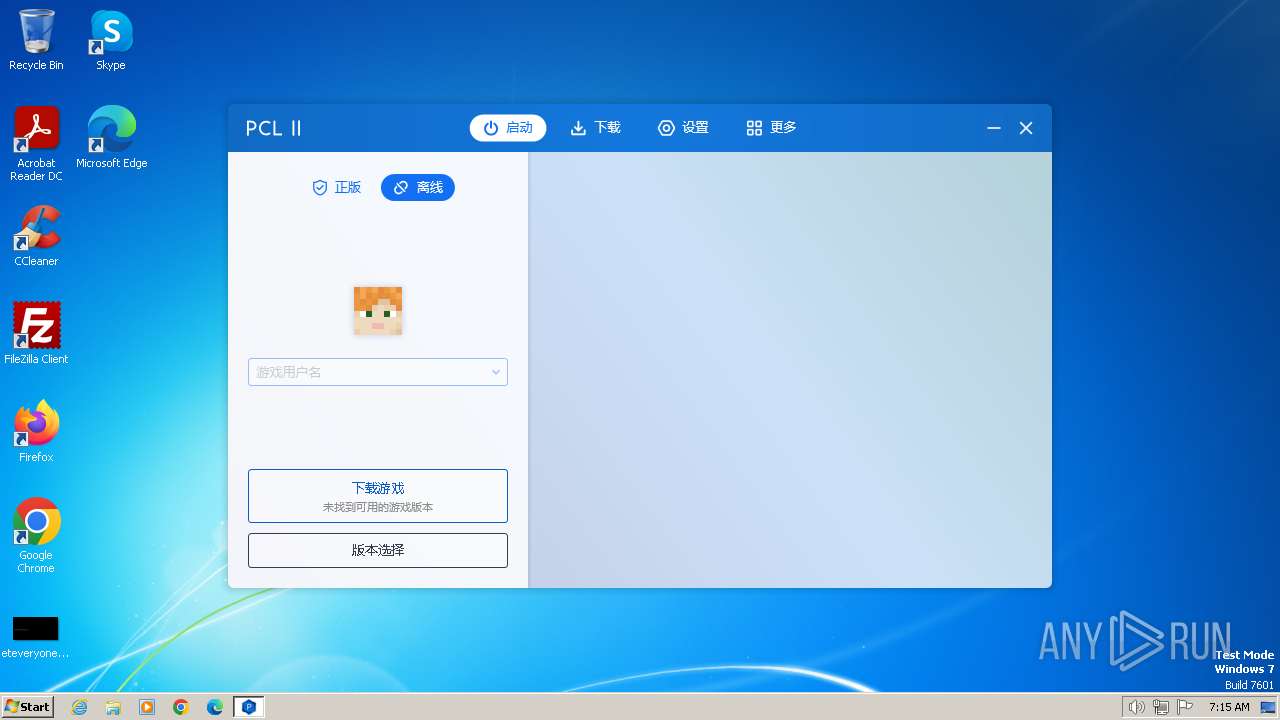
Task: Open network status tray icon
Action: tap(1160, 707)
